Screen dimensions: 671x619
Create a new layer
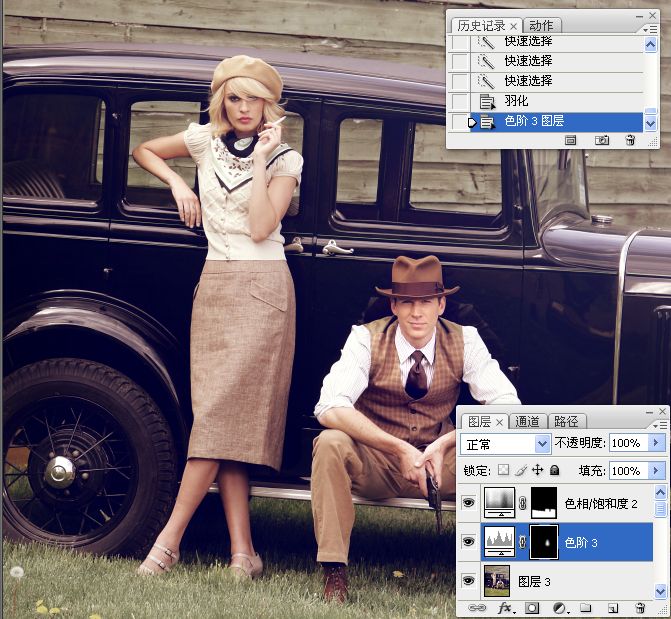click(612, 607)
